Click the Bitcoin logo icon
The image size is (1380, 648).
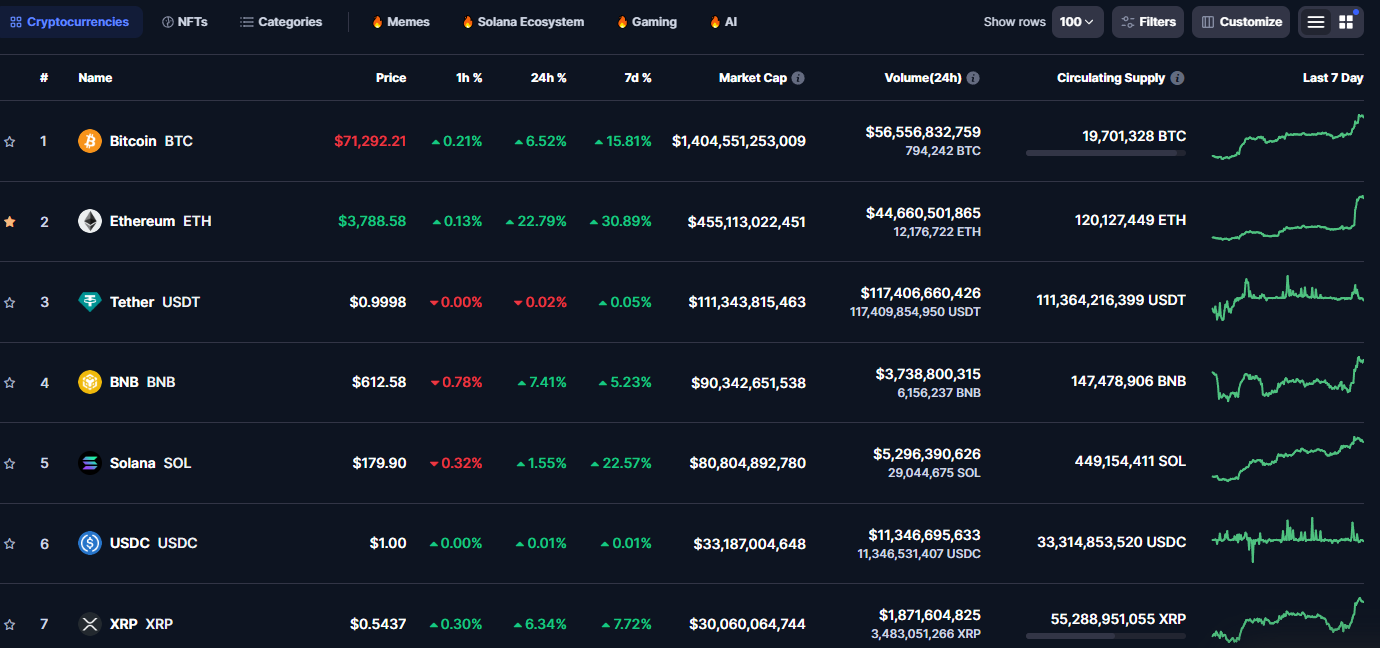[90, 141]
